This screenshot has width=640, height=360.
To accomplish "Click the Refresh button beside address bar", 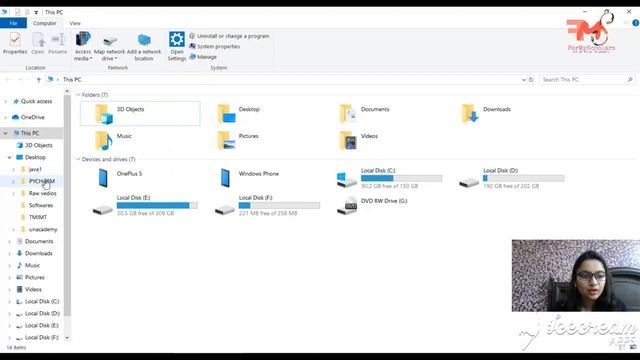I will click(531, 80).
